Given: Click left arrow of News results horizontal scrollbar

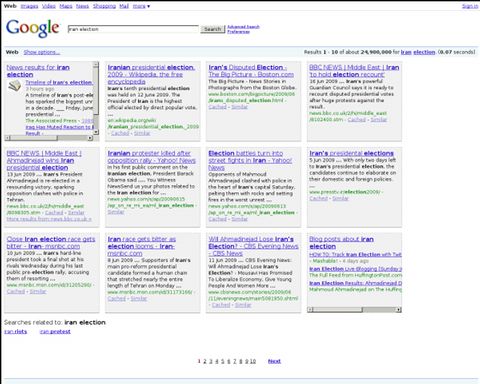Looking at the screenshot, I should (7, 138).
